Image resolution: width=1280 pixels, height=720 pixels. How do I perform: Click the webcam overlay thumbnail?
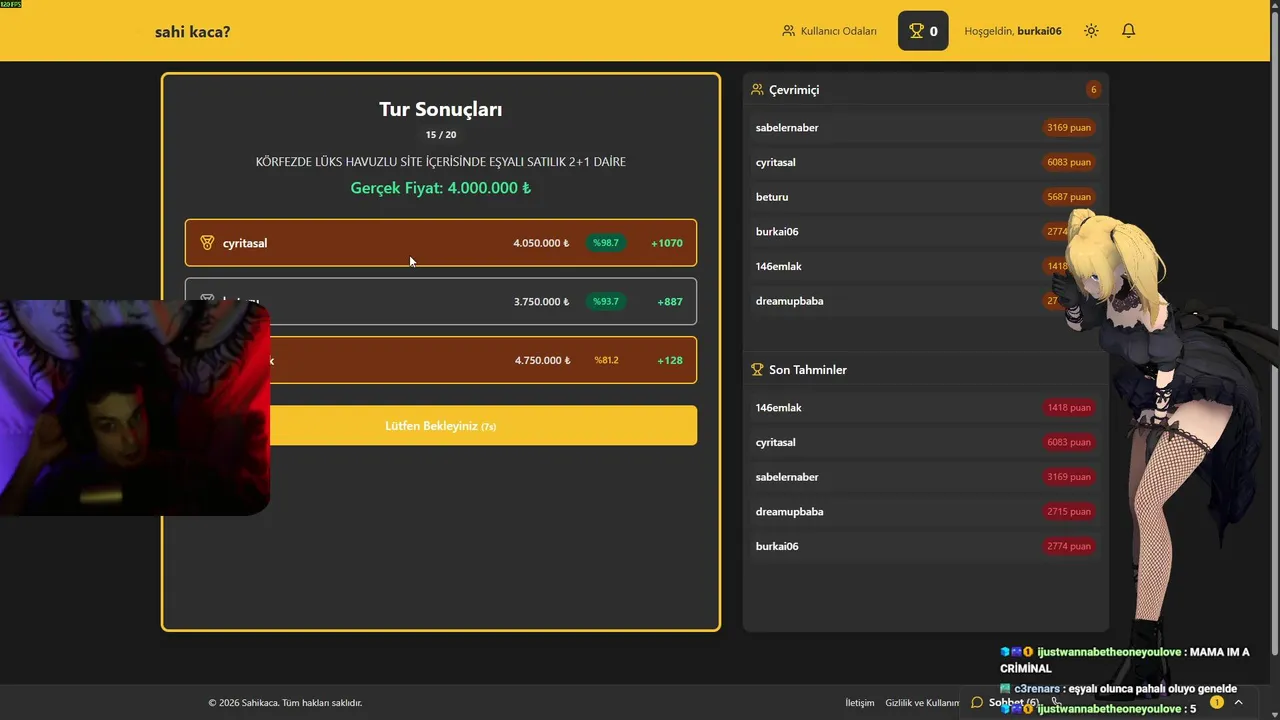point(135,408)
